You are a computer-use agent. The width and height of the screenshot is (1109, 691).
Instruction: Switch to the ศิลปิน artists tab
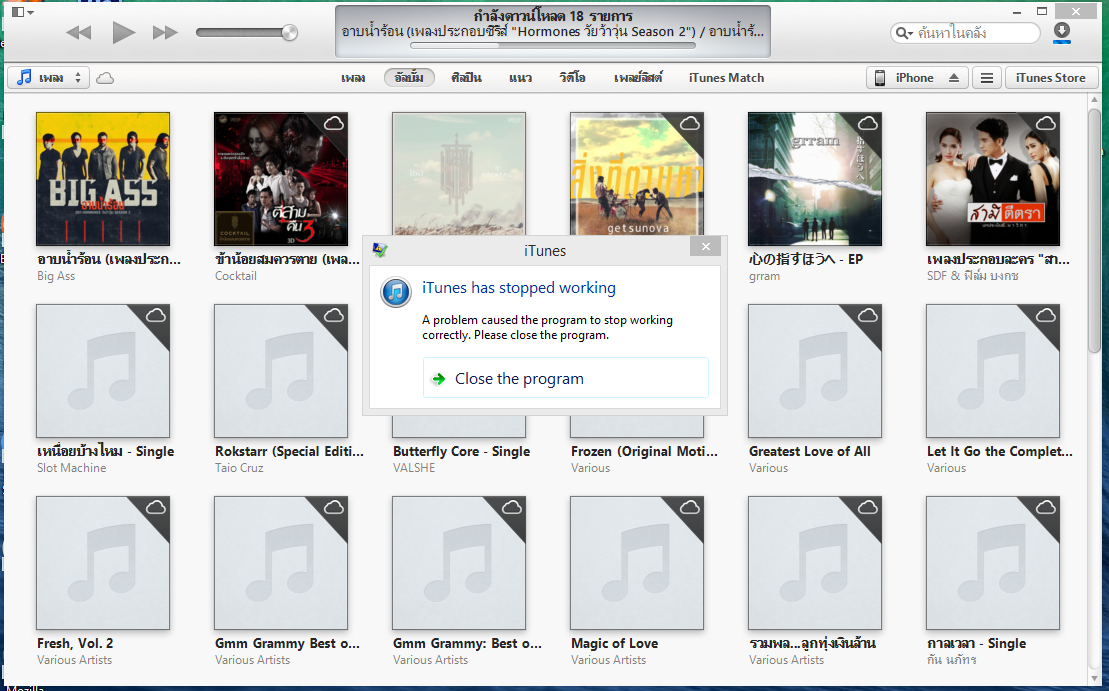(x=466, y=78)
